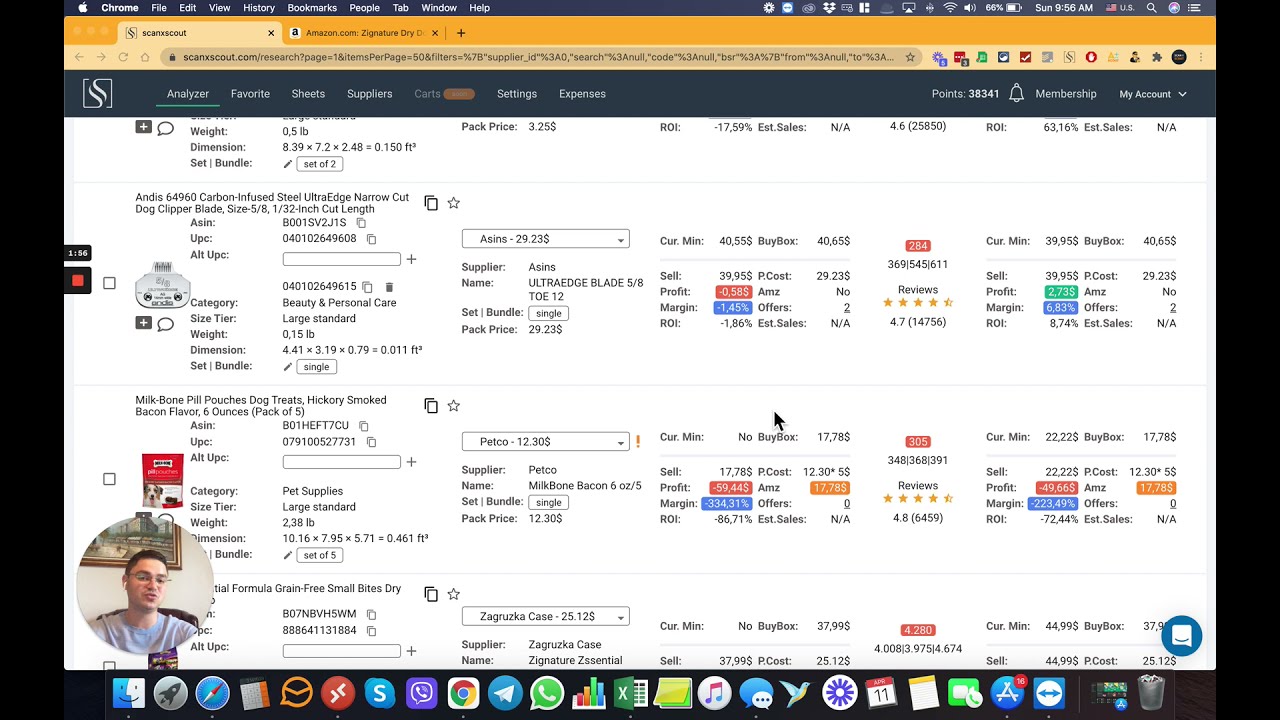The width and height of the screenshot is (1280, 720).
Task: Copy the Zignature Grain-Free product title
Action: (431, 594)
